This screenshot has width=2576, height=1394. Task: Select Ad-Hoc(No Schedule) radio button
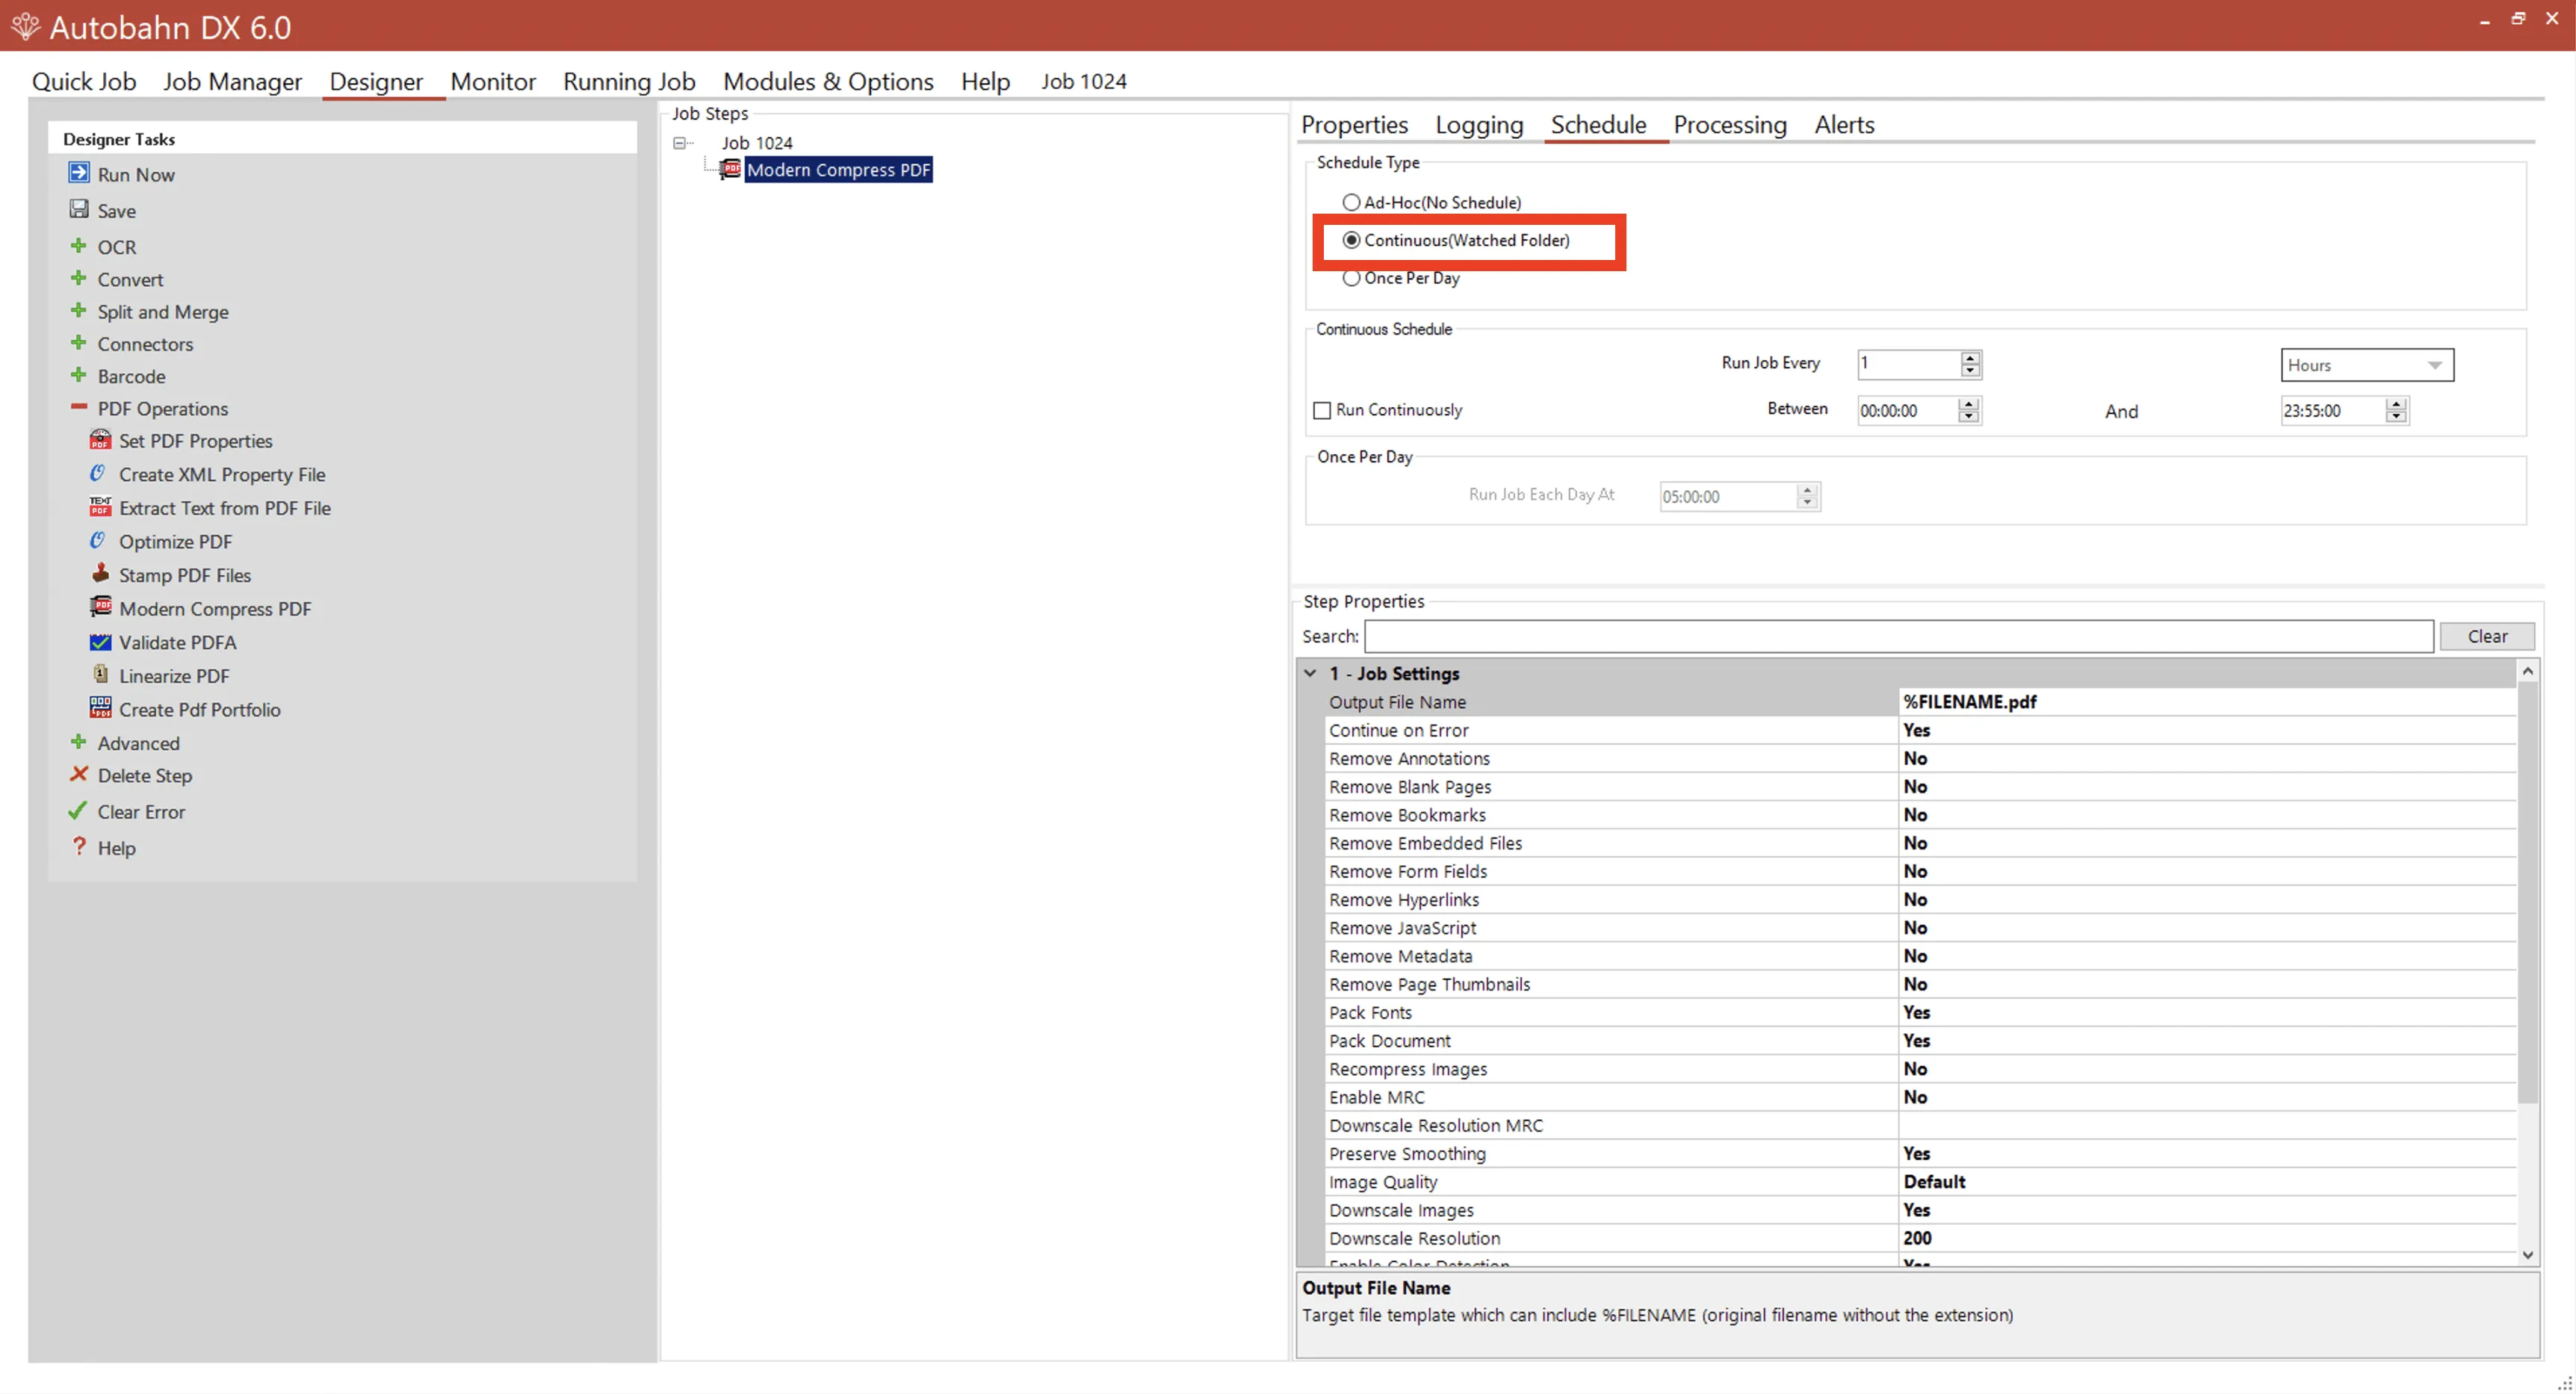(x=1352, y=202)
